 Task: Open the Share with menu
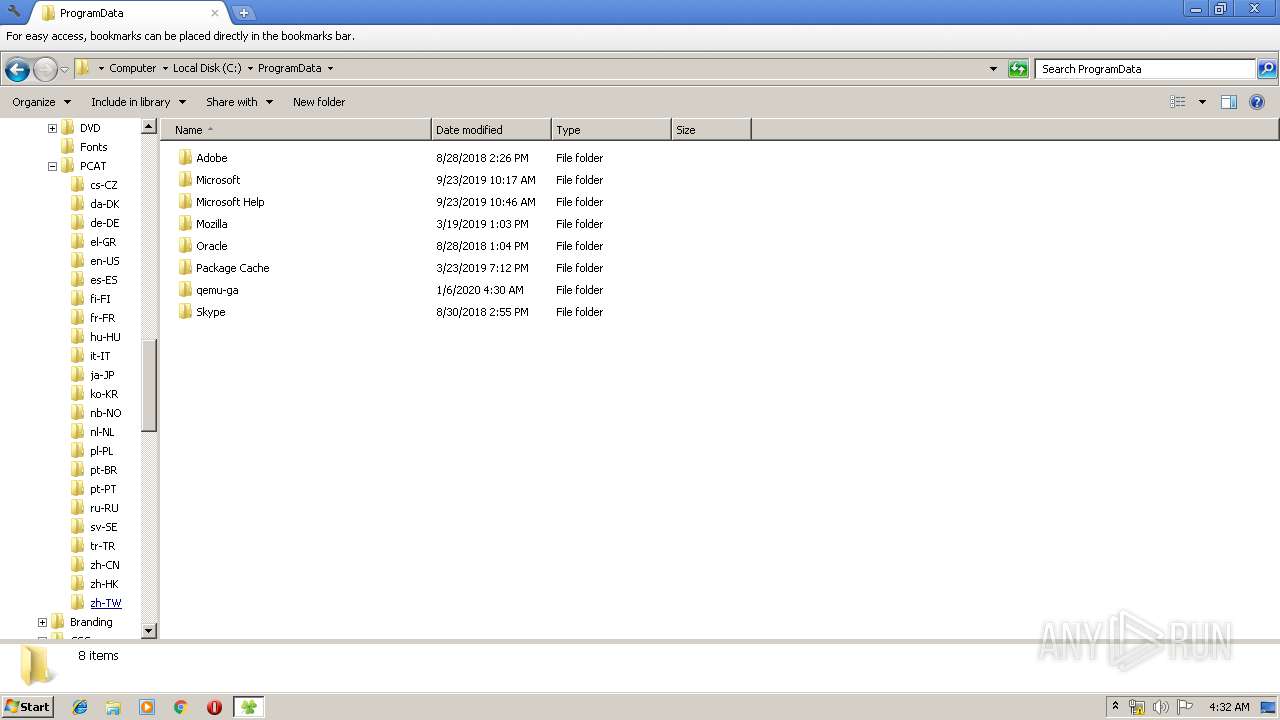239,102
